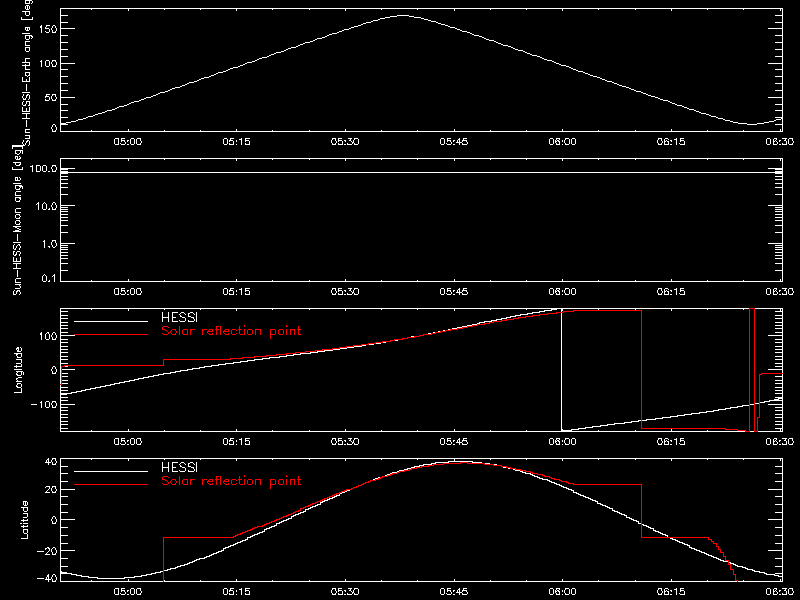
Task: Click 05:30 label under Earth angle plot
Action: (345, 142)
